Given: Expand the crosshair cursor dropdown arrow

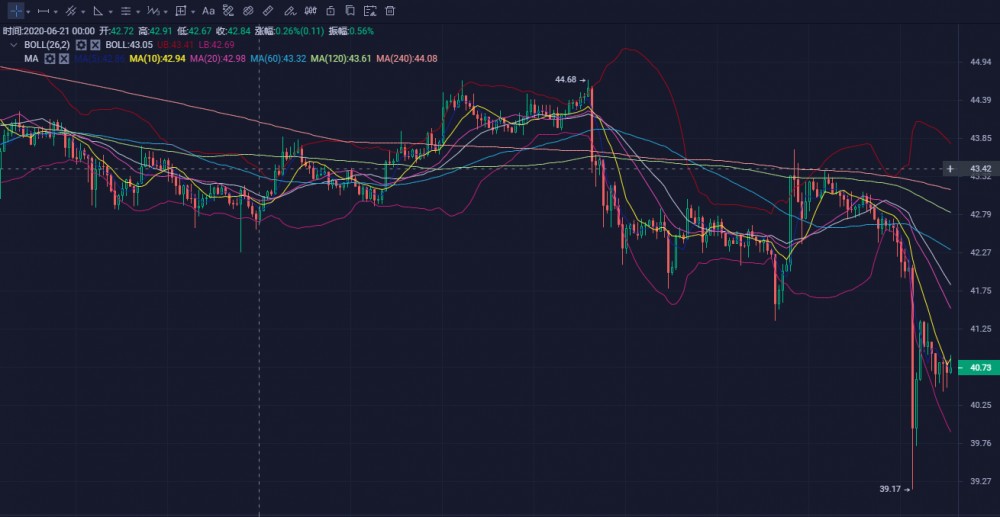Looking at the screenshot, I should pos(28,11).
